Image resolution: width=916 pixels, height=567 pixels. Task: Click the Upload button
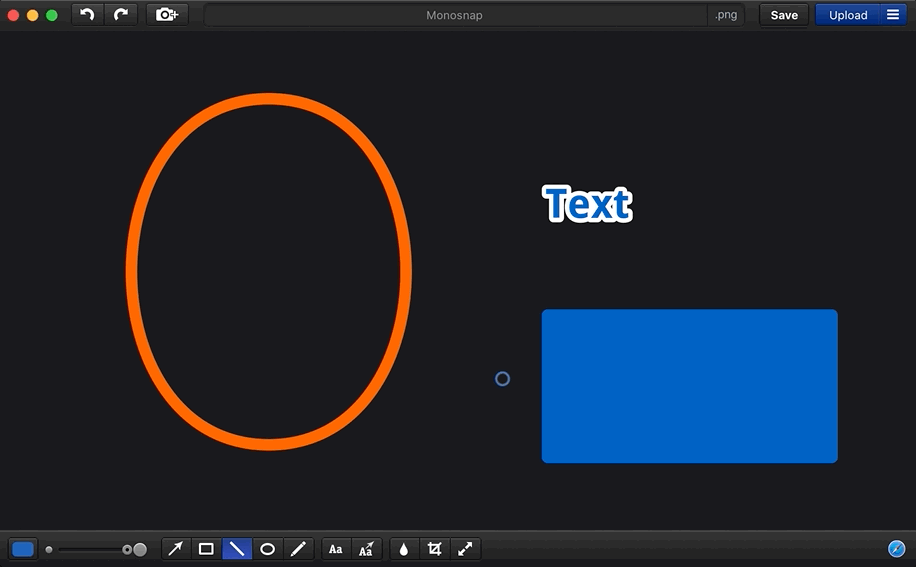[848, 15]
